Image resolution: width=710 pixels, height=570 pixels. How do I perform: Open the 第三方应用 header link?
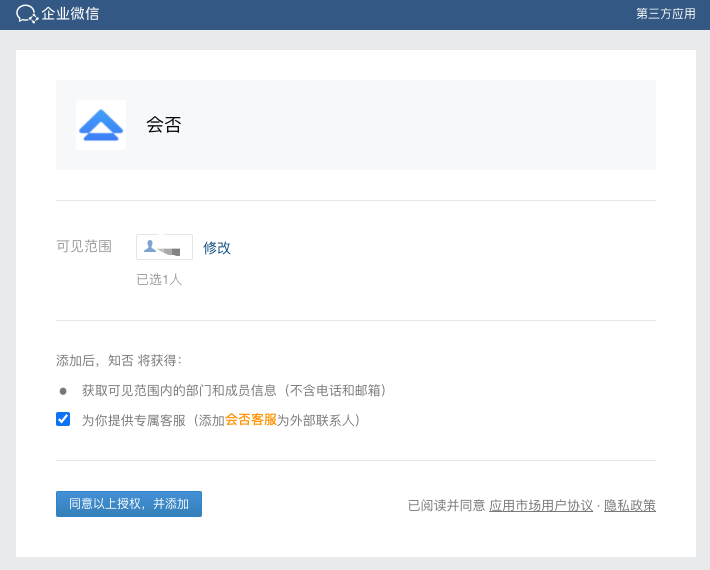pos(666,14)
